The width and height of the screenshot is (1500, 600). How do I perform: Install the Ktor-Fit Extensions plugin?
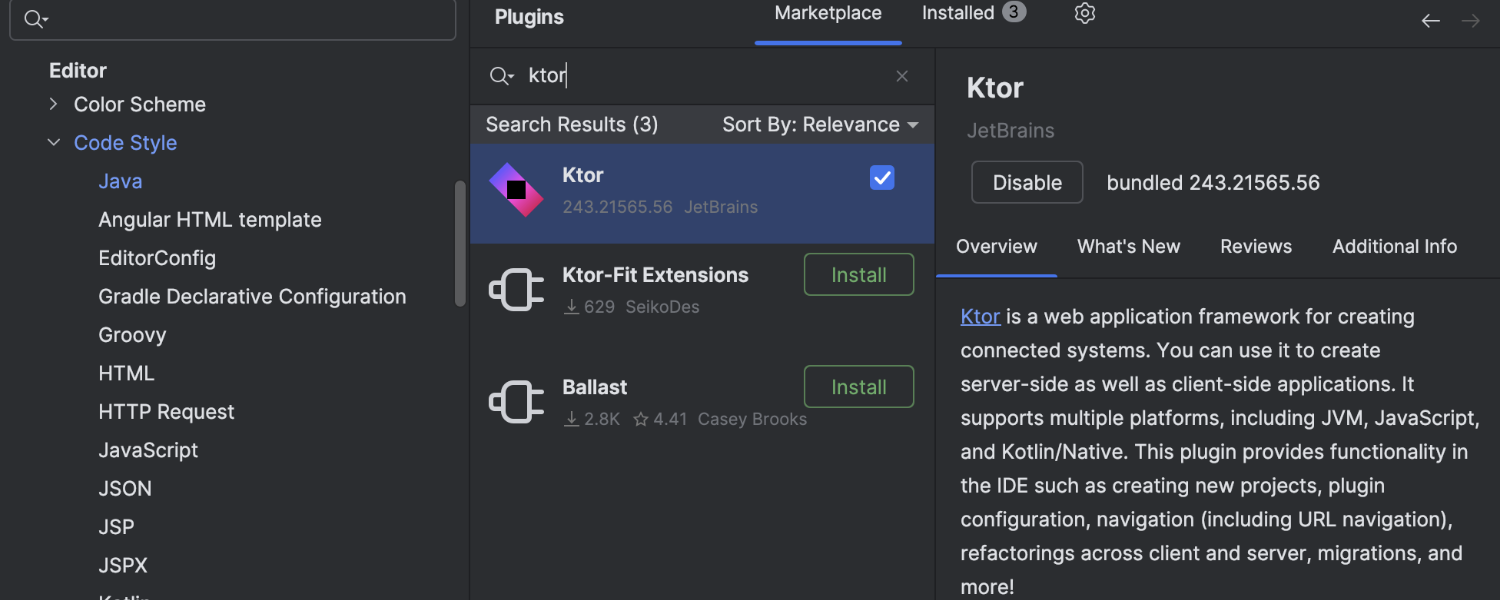(859, 275)
